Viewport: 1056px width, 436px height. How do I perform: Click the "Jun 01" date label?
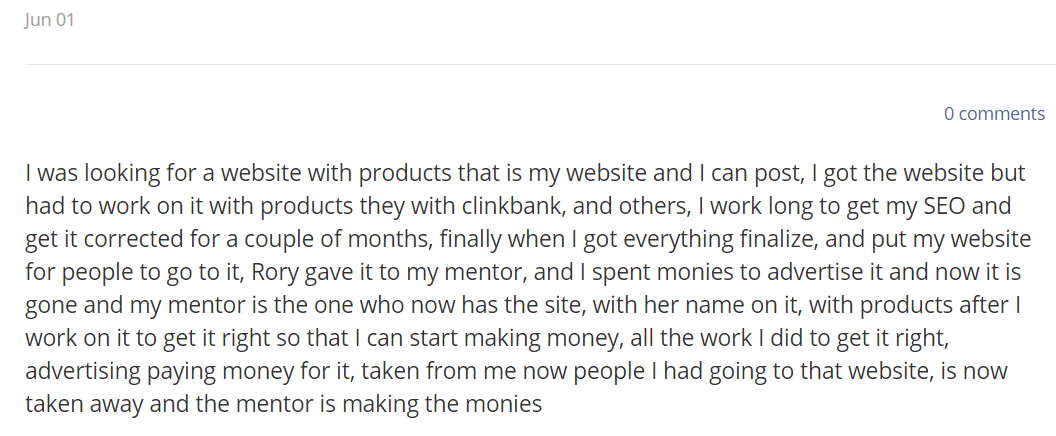click(x=49, y=20)
